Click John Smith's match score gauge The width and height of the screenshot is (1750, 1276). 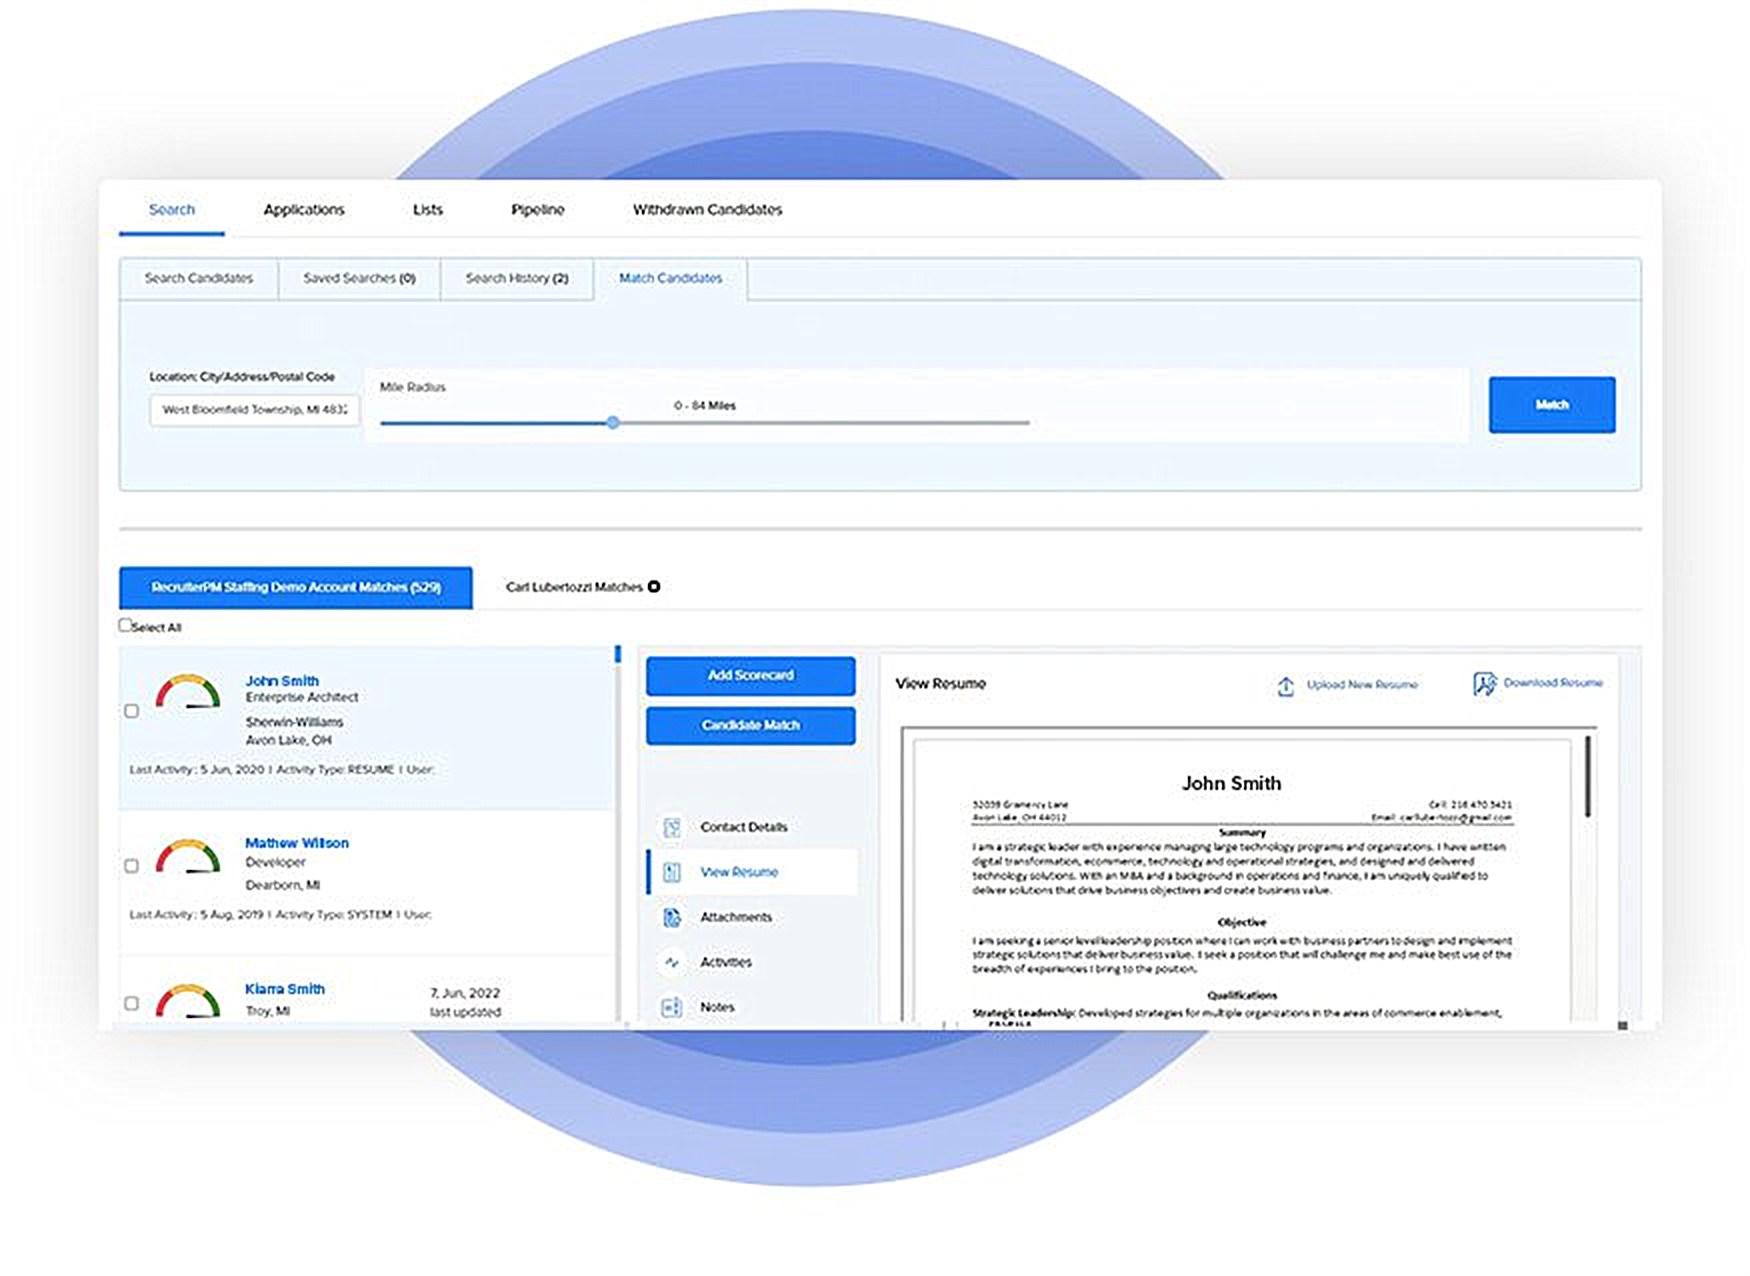tap(188, 692)
